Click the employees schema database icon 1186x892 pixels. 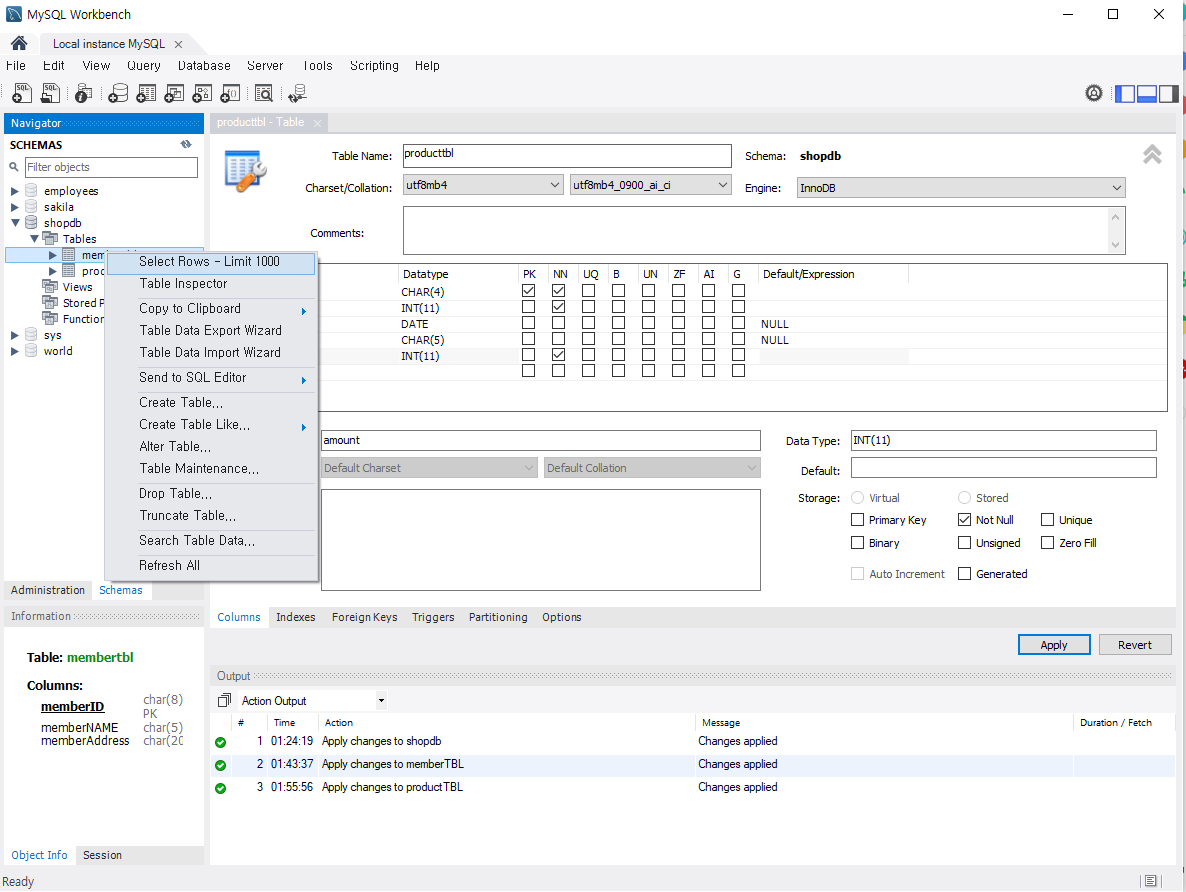click(31, 190)
